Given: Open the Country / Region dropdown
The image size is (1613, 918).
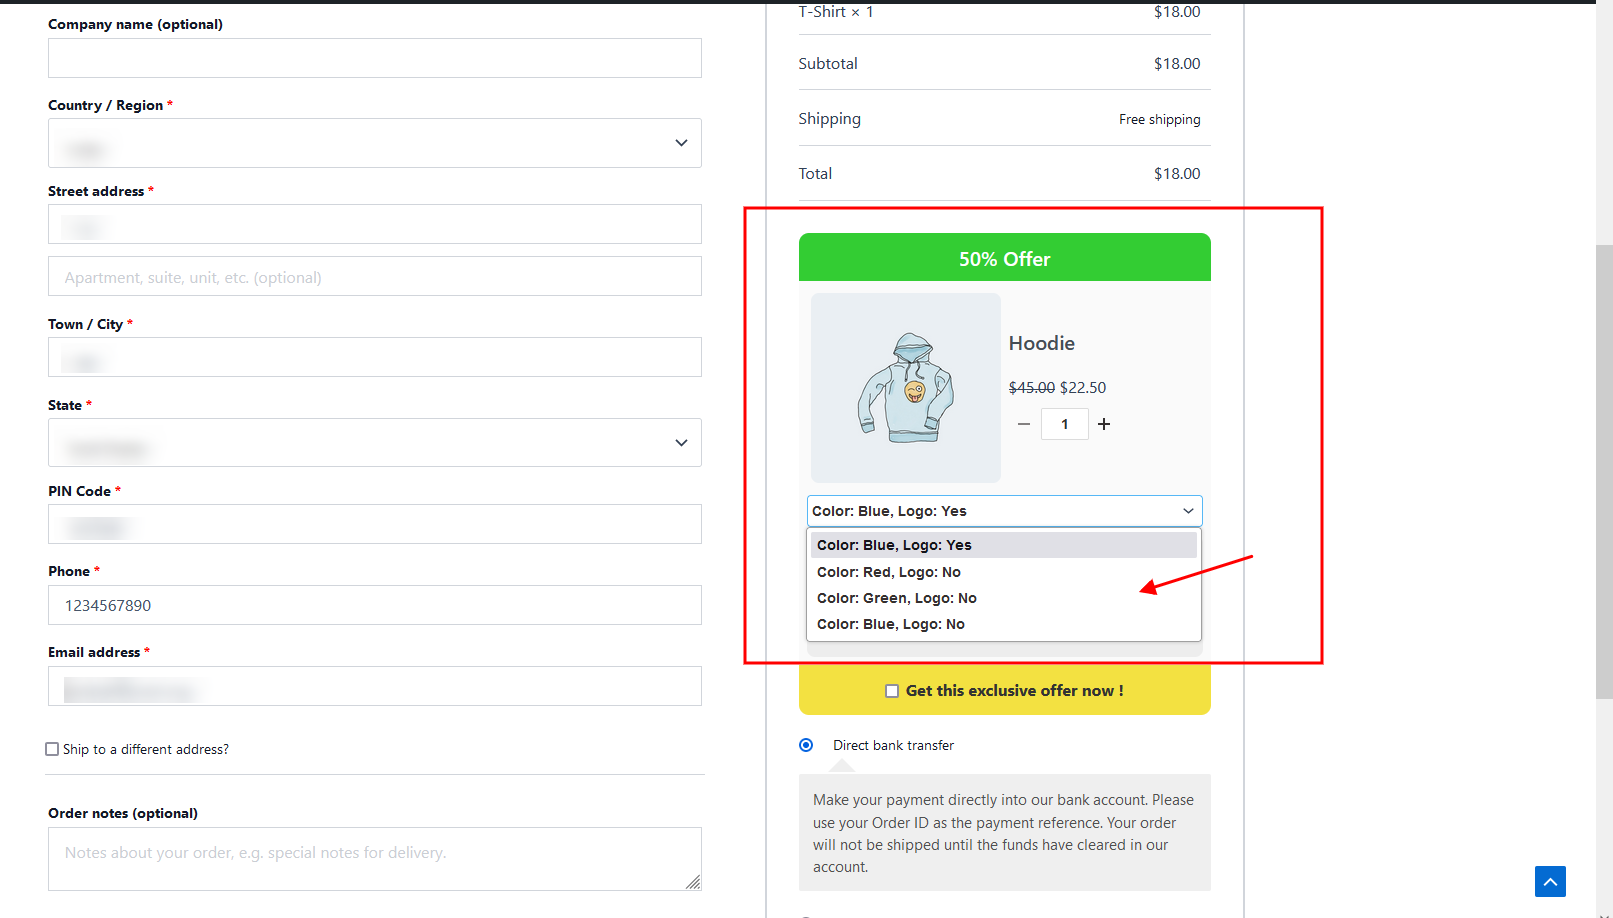Looking at the screenshot, I should tap(375, 143).
